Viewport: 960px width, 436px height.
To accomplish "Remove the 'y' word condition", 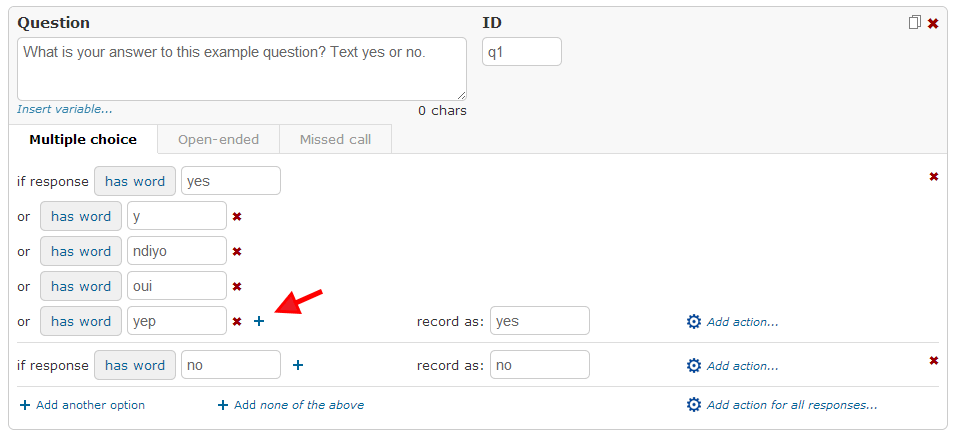I will [237, 216].
